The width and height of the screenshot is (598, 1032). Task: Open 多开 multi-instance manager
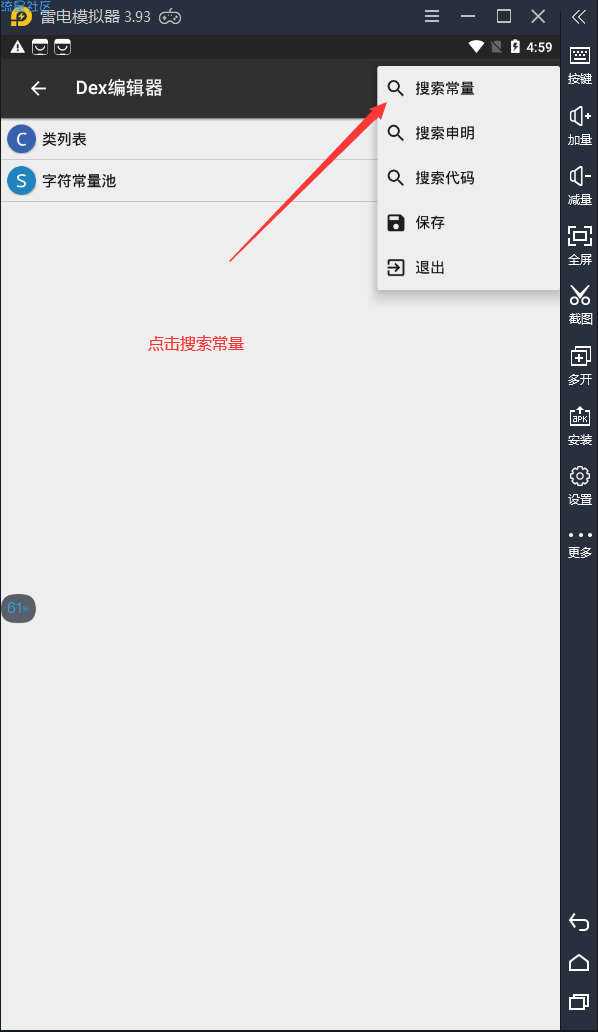[580, 365]
